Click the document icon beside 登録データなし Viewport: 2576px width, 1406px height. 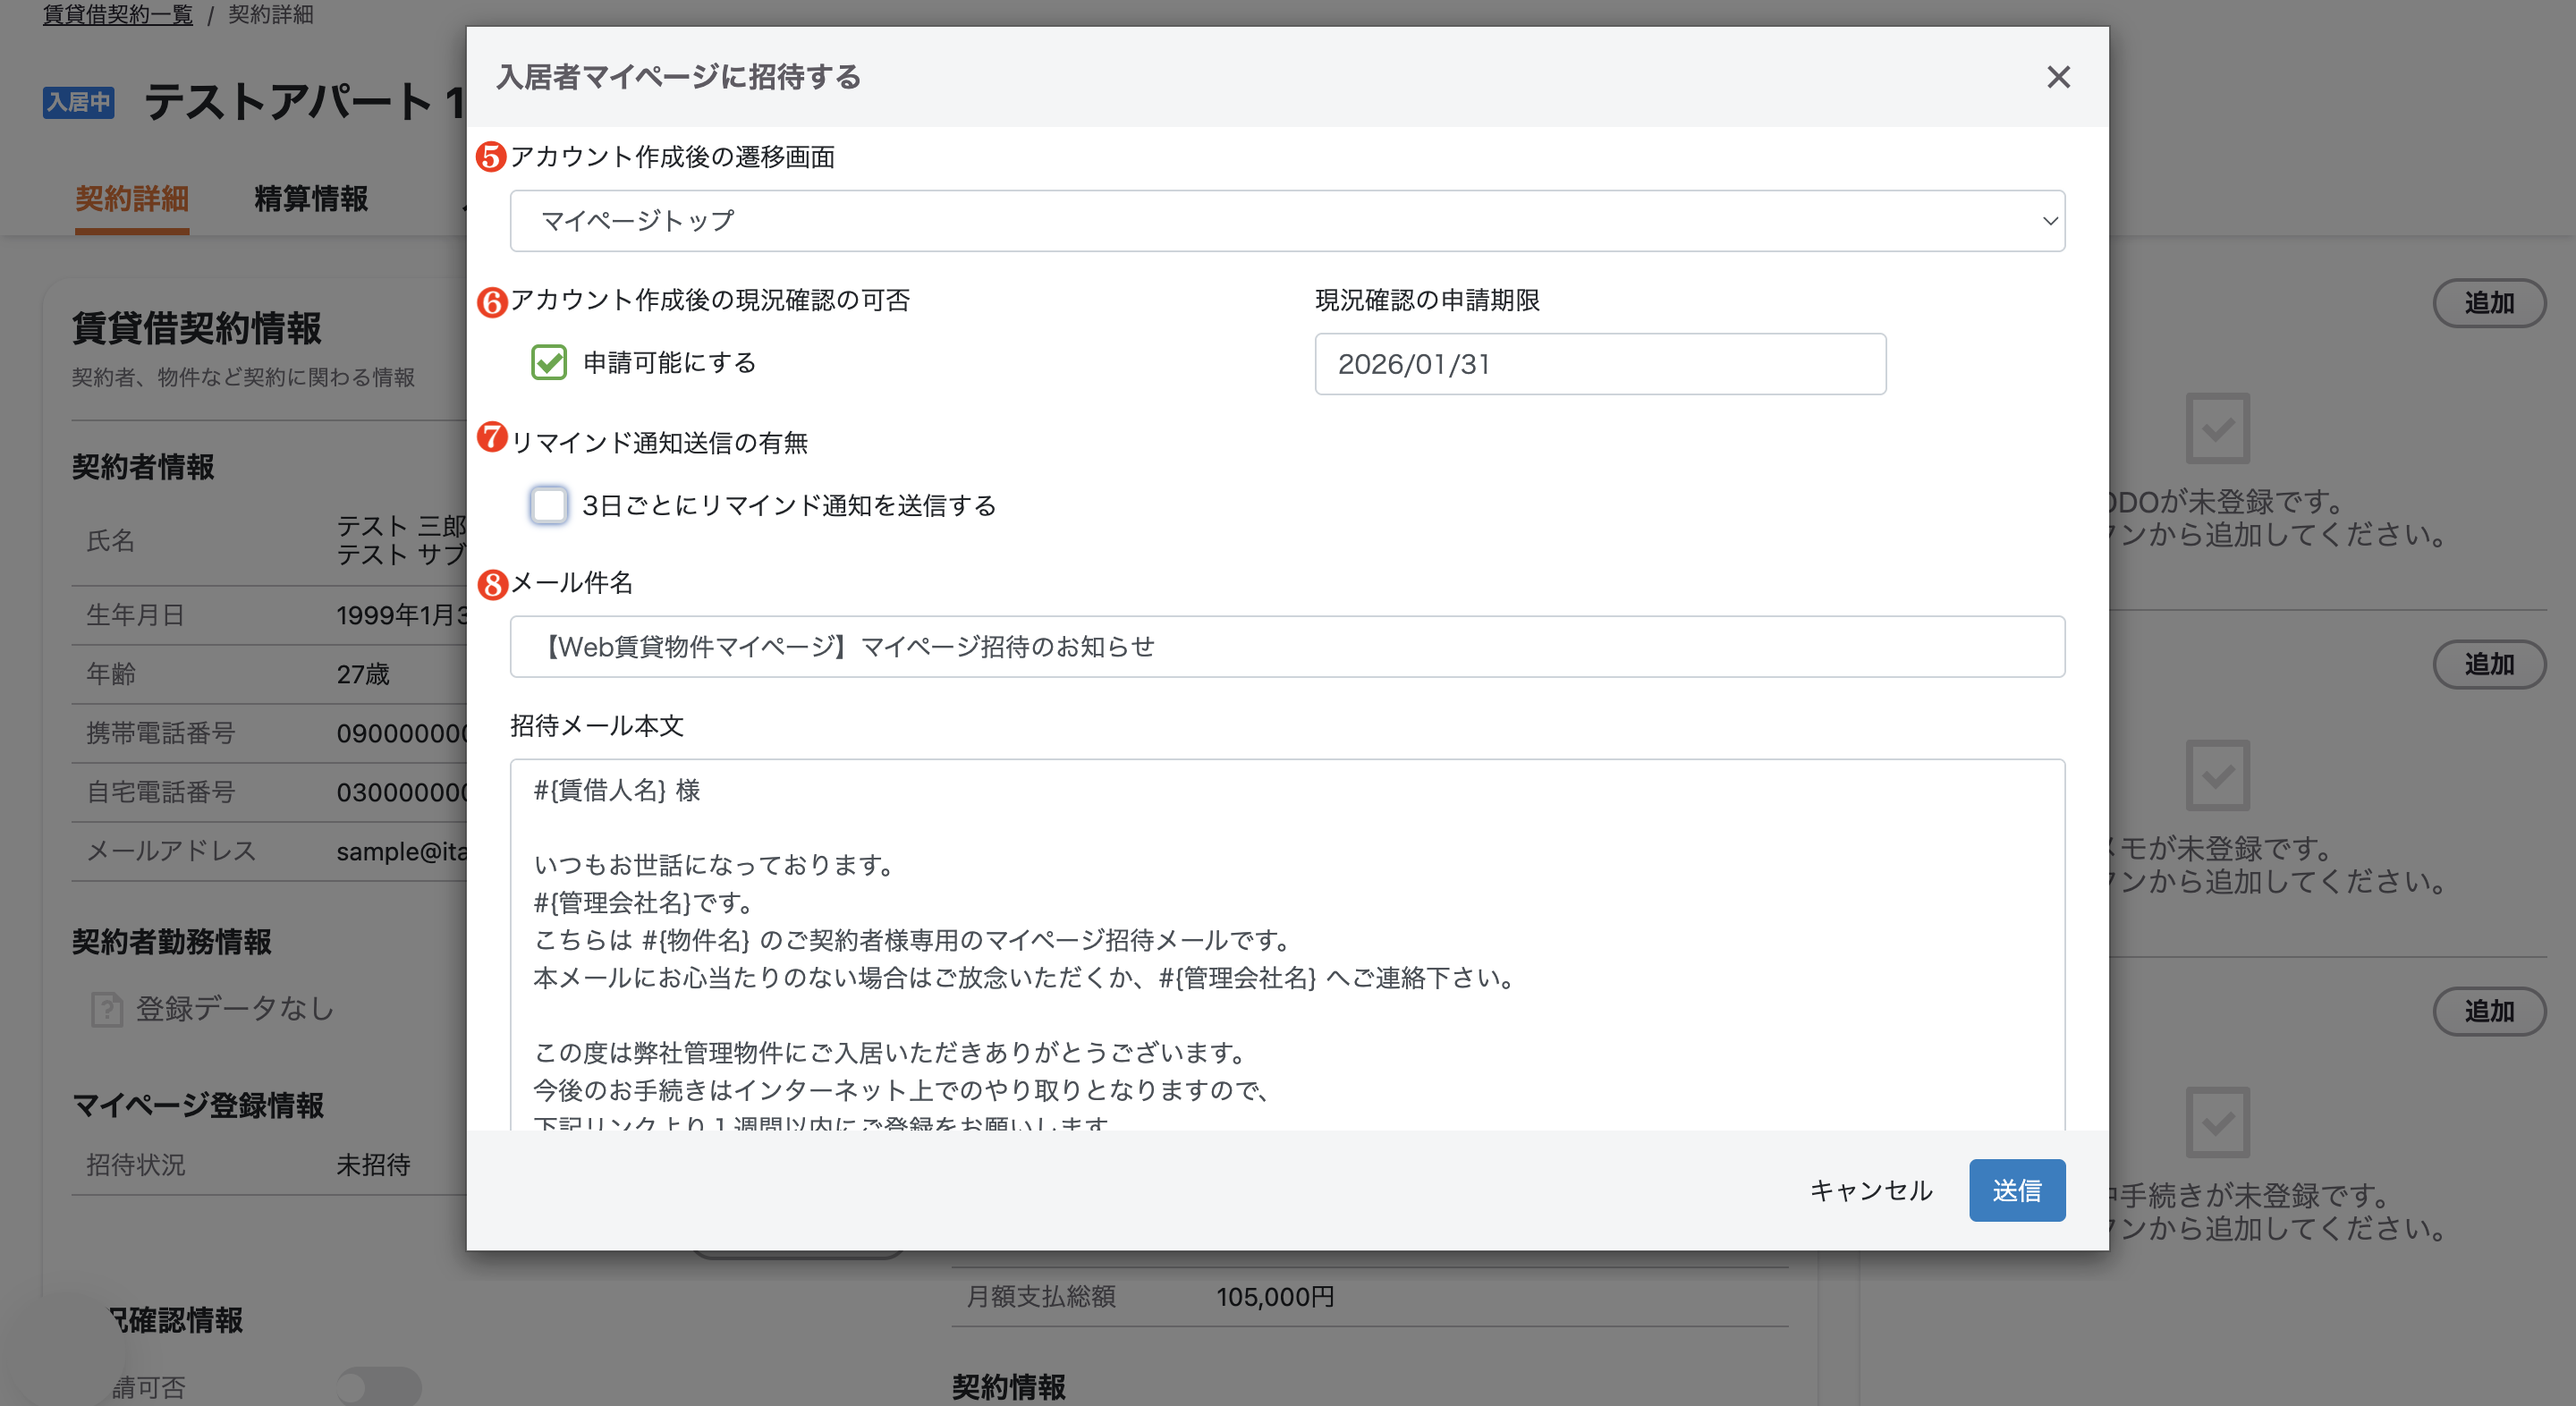coord(107,1009)
